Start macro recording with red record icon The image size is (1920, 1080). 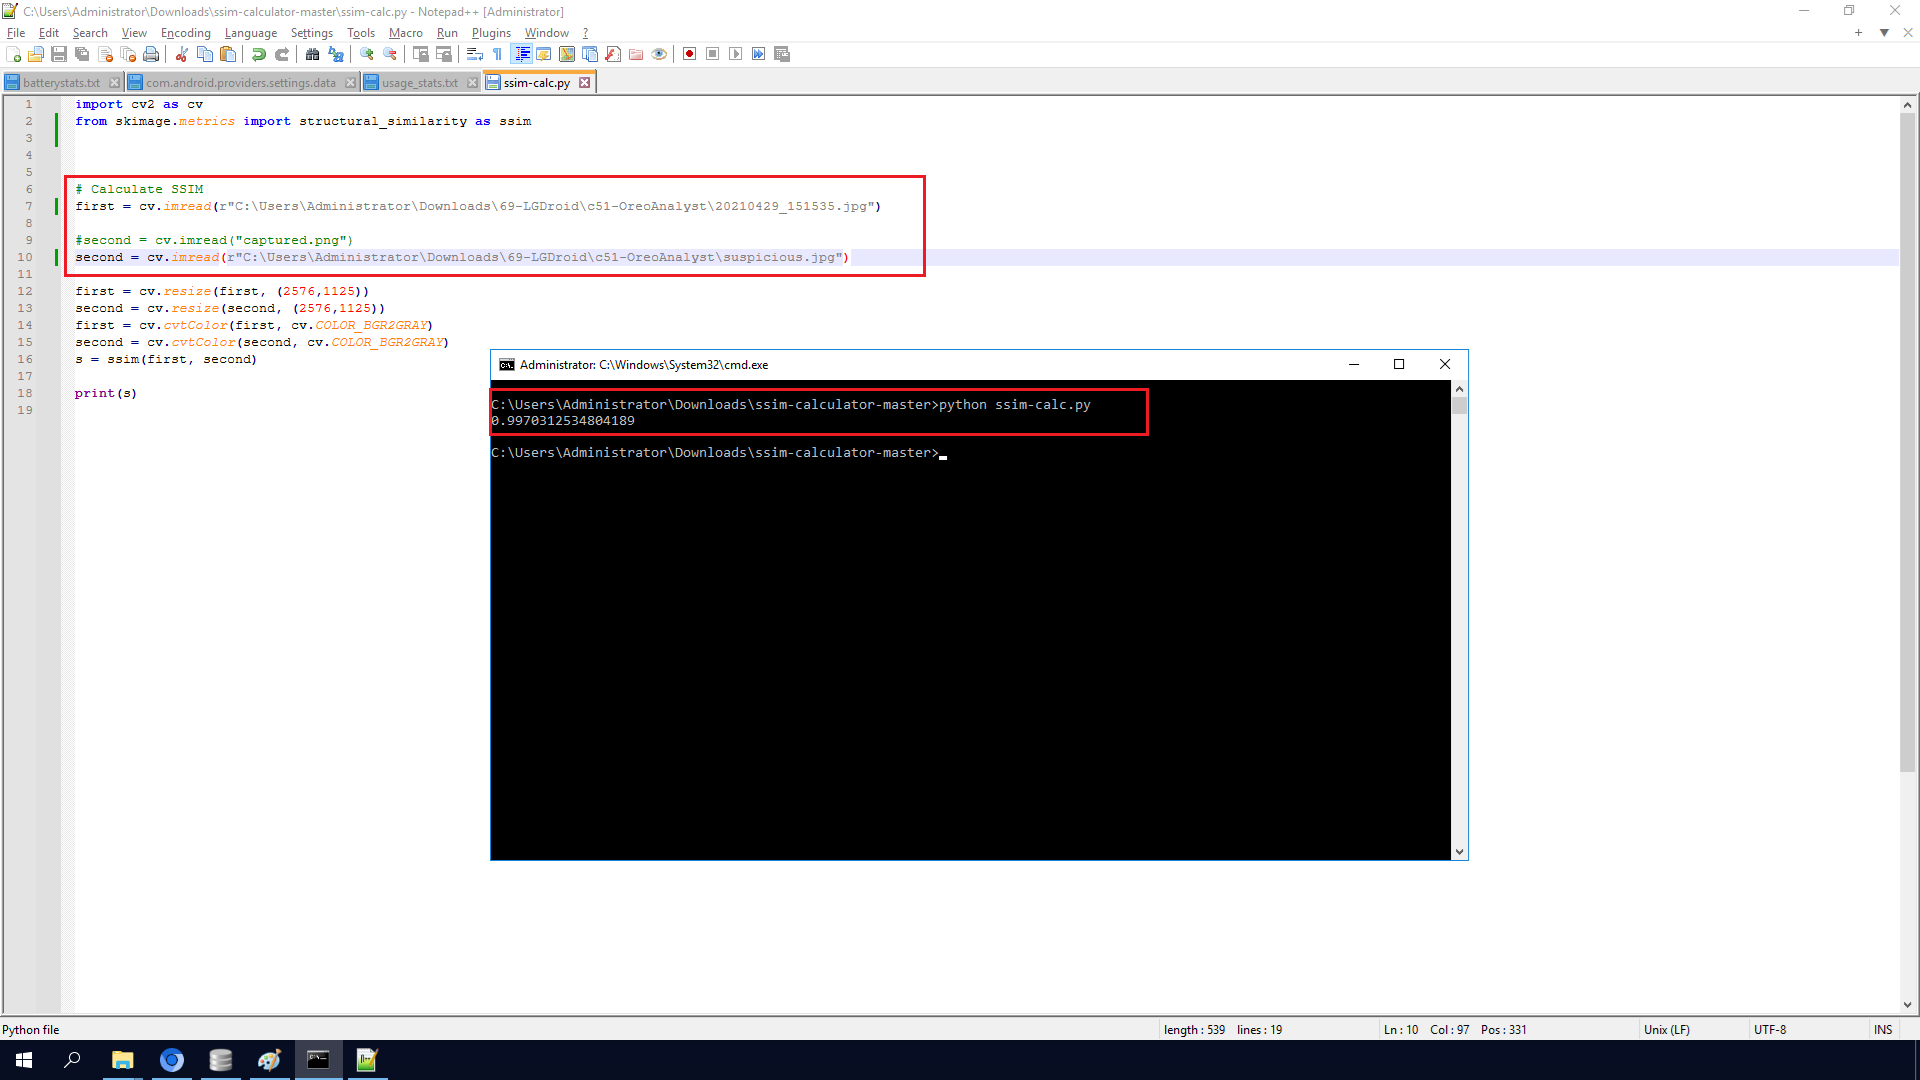pyautogui.click(x=689, y=54)
